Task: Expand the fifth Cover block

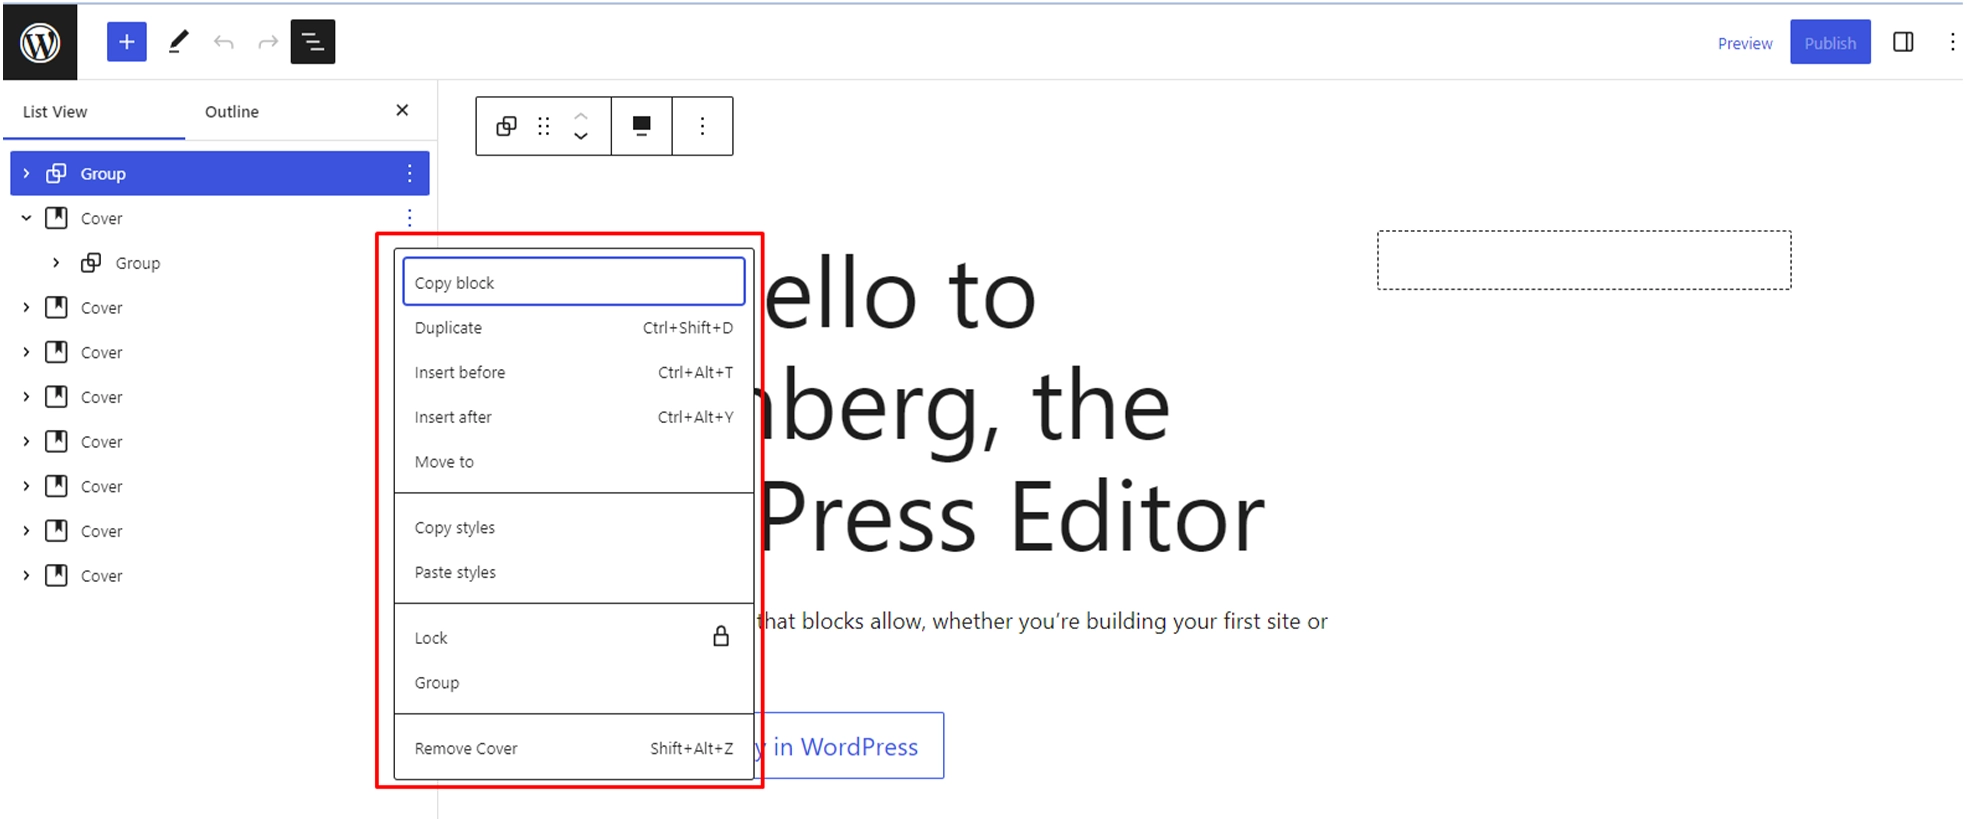Action: (x=26, y=442)
